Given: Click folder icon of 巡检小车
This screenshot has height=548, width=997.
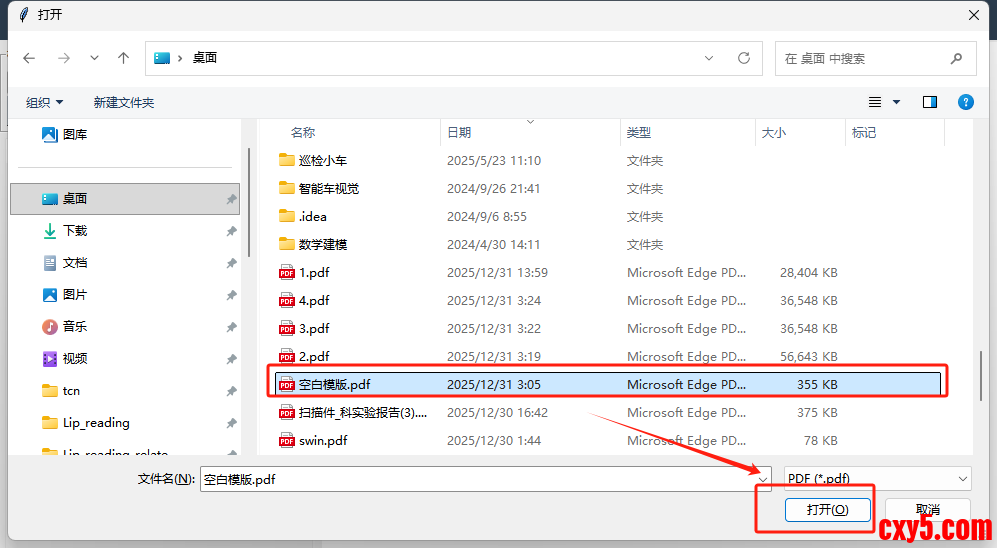Looking at the screenshot, I should point(287,160).
